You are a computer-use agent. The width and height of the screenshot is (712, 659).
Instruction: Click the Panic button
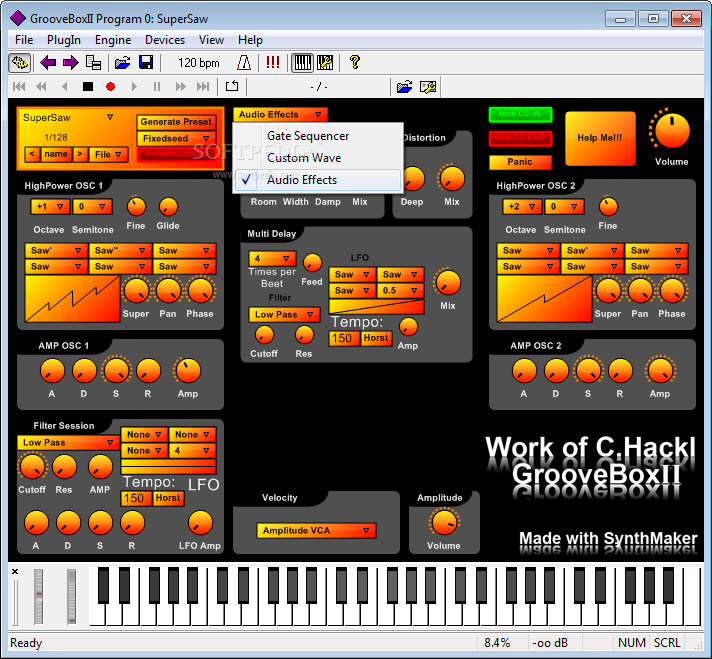point(520,162)
